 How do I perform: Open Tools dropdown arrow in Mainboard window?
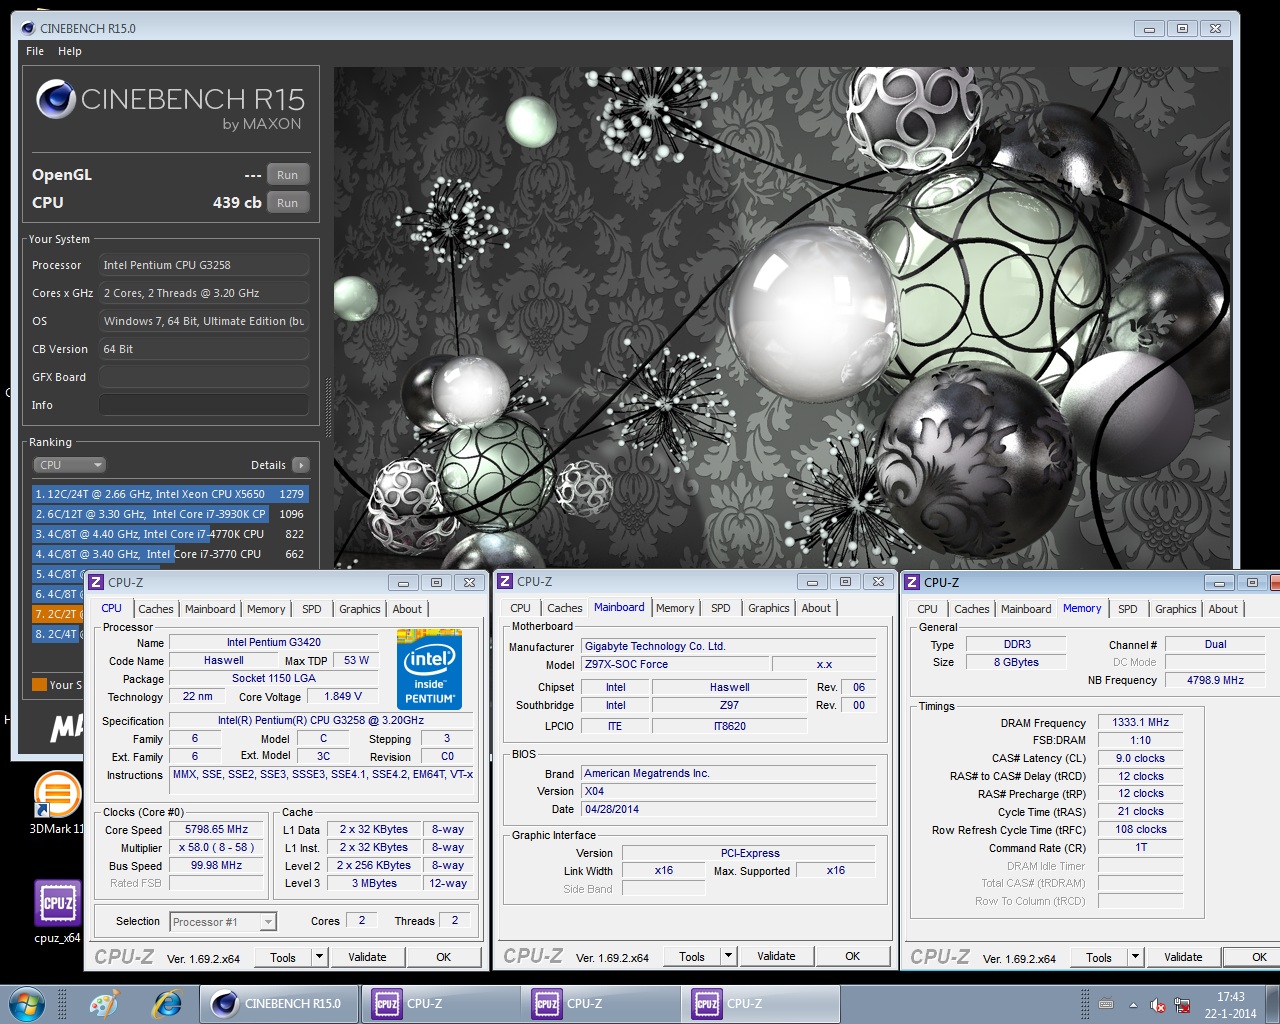(x=729, y=956)
